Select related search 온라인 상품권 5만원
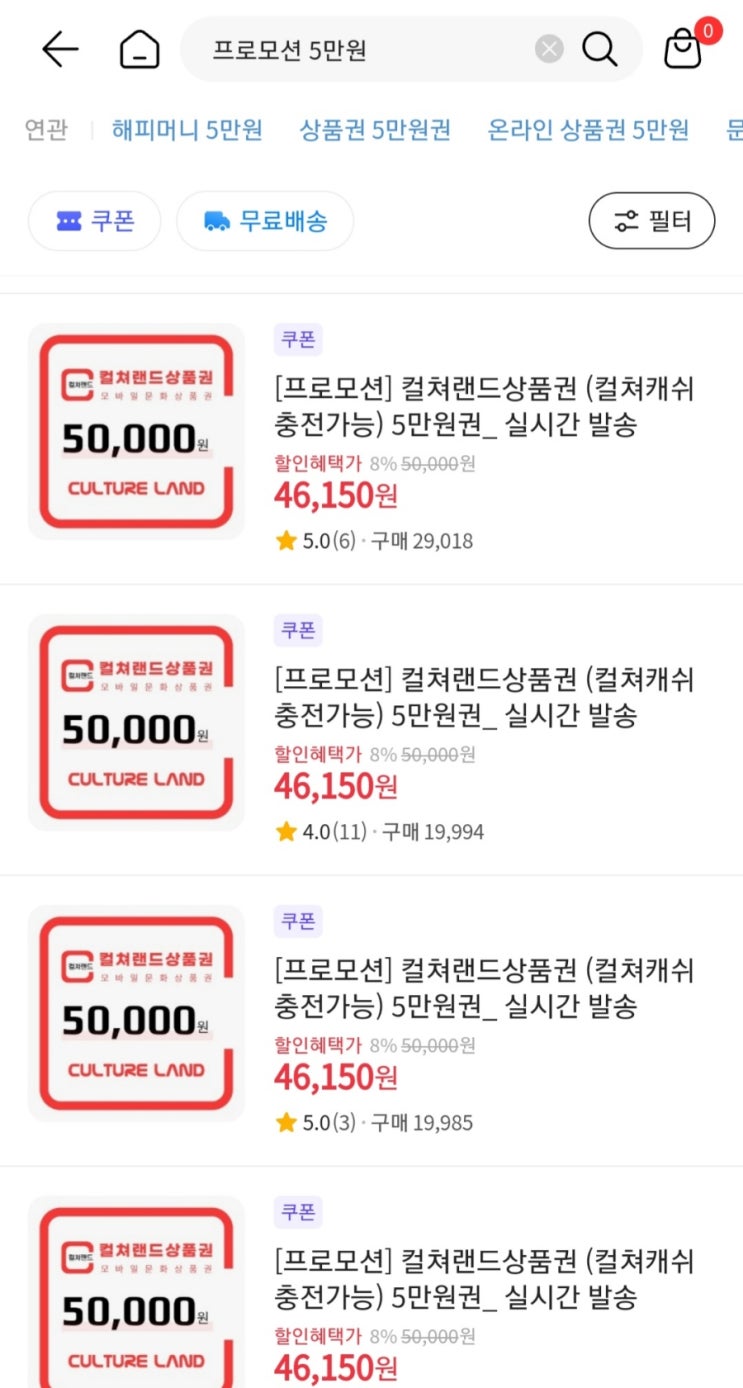The height and width of the screenshot is (1388, 743). (588, 130)
